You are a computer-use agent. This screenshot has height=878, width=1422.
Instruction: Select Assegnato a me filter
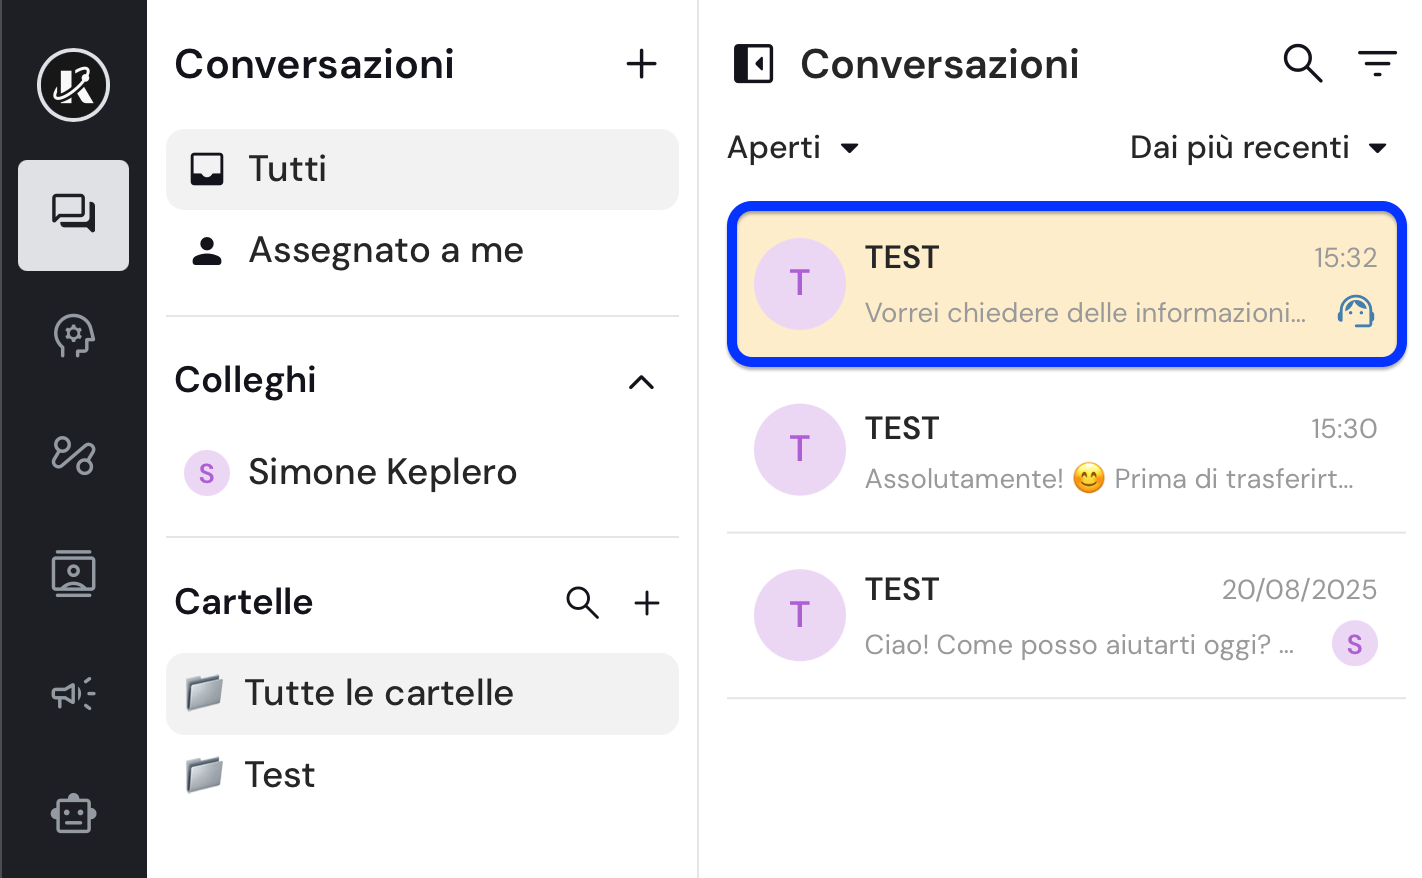click(422, 251)
